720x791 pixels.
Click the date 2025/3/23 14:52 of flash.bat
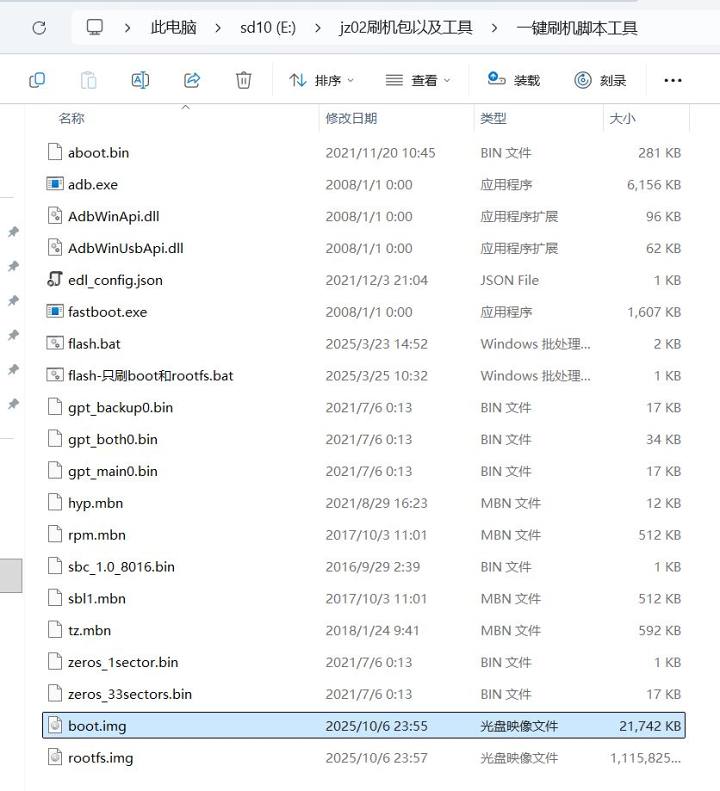click(x=376, y=344)
